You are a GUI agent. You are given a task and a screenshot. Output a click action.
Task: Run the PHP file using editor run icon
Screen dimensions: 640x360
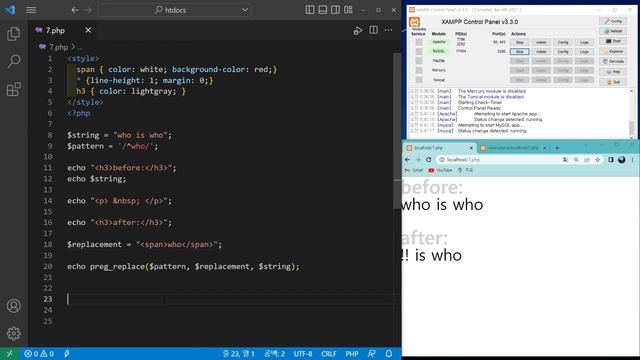[x=358, y=31]
